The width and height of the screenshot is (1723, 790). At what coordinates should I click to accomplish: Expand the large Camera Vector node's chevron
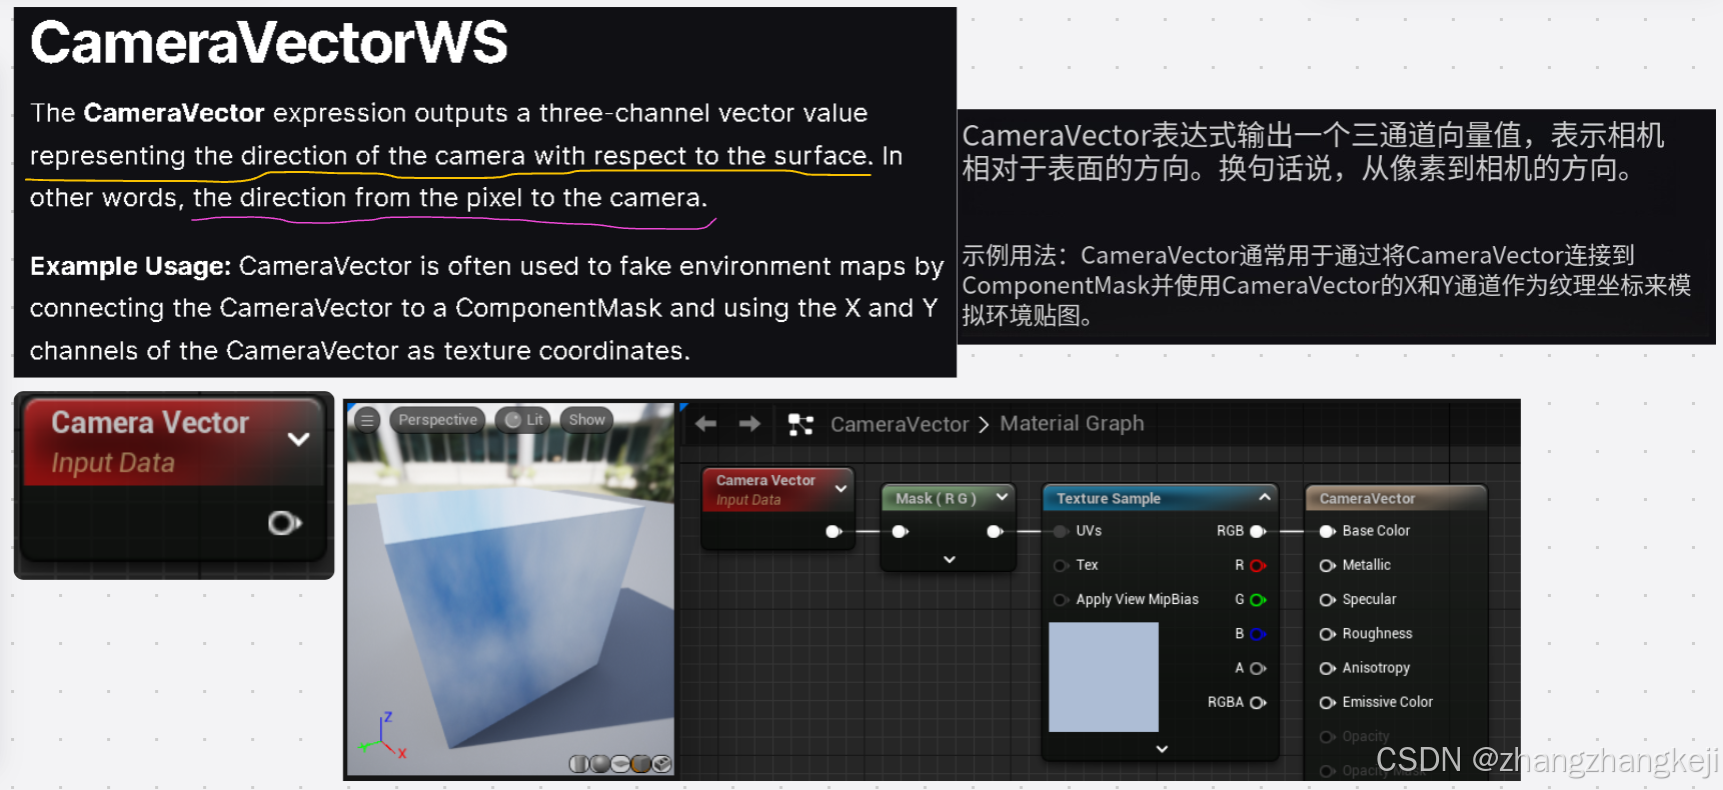click(x=298, y=439)
